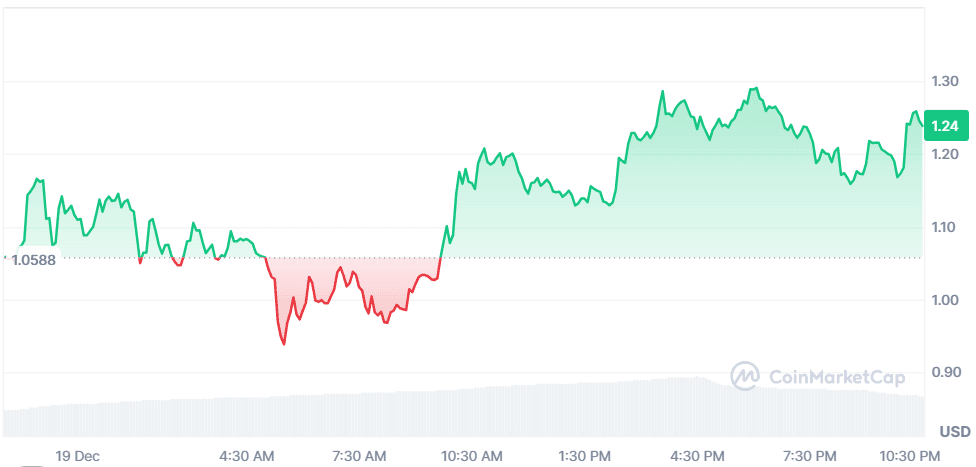The image size is (976, 467).
Task: Select the 4:30 AM time marker
Action: [x=246, y=456]
